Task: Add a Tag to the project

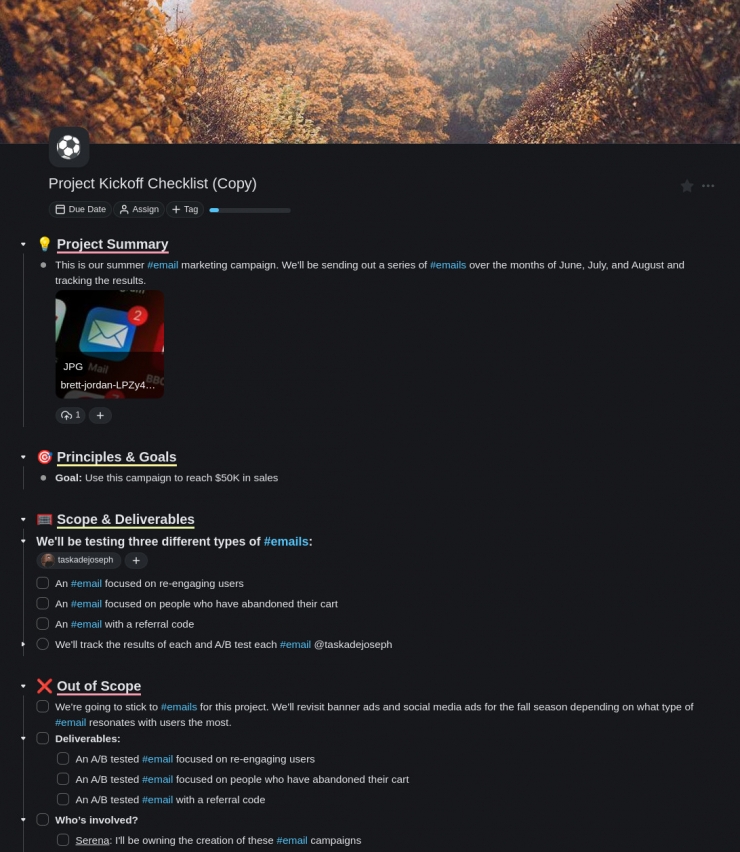Action: (185, 209)
